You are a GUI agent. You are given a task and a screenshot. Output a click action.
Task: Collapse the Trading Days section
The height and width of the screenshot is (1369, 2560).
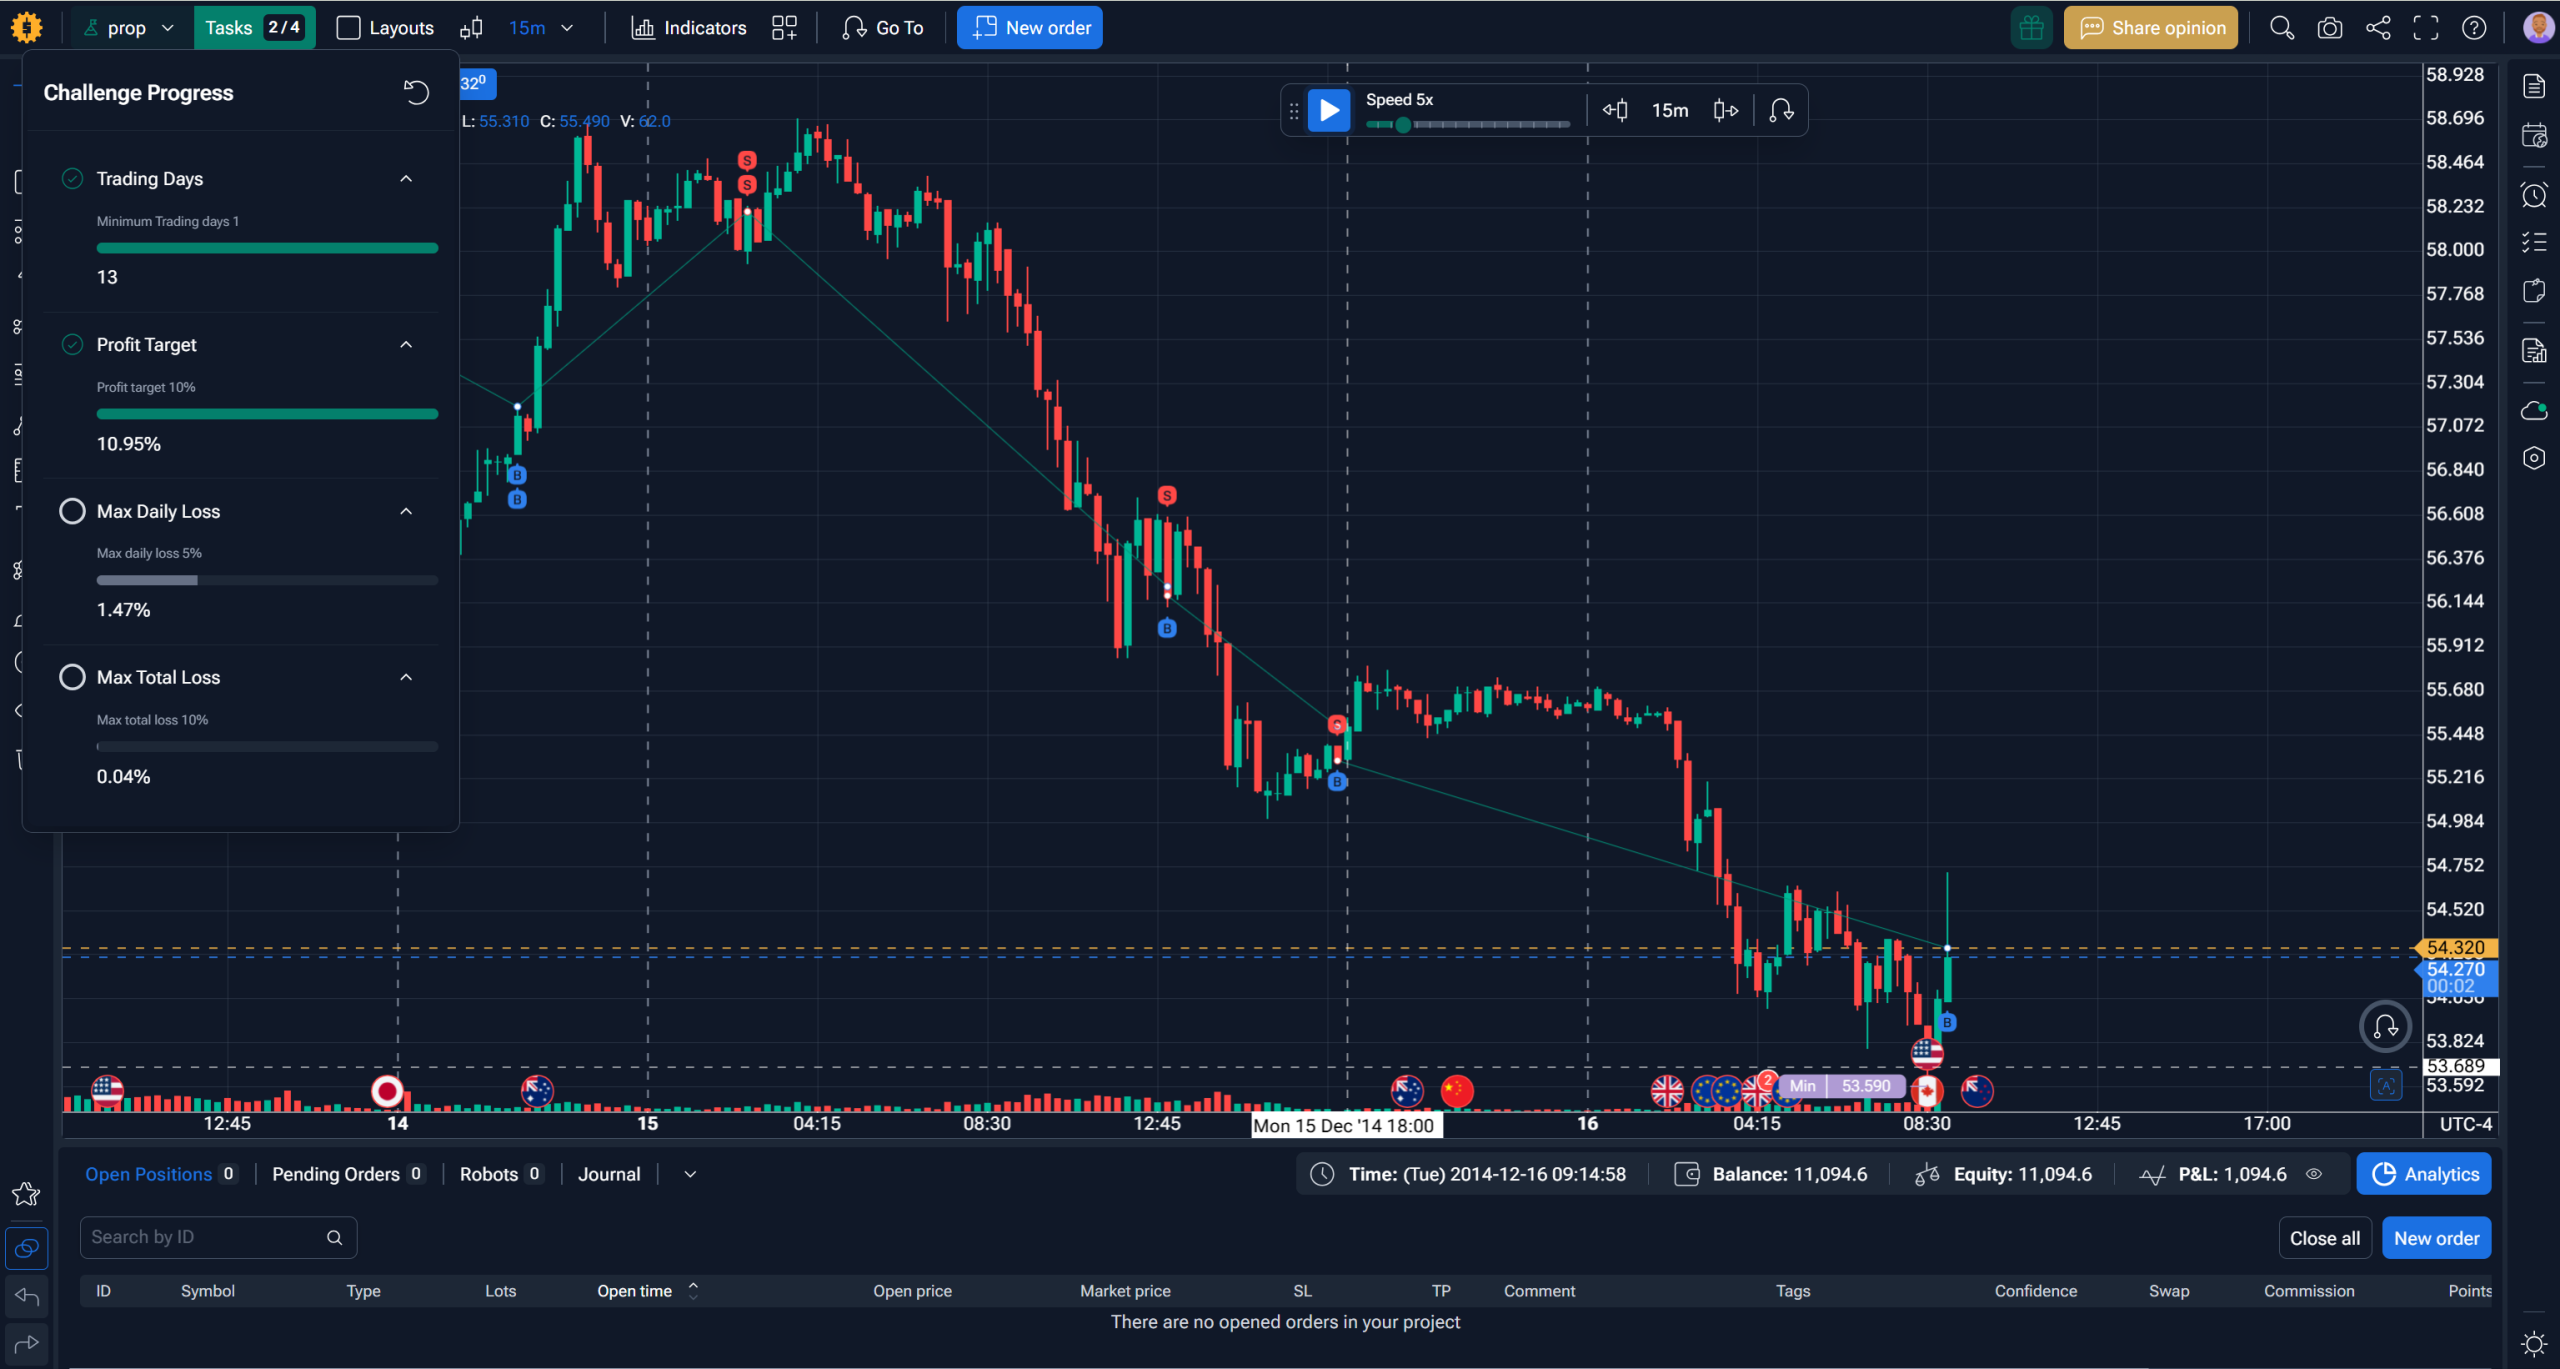(x=406, y=179)
